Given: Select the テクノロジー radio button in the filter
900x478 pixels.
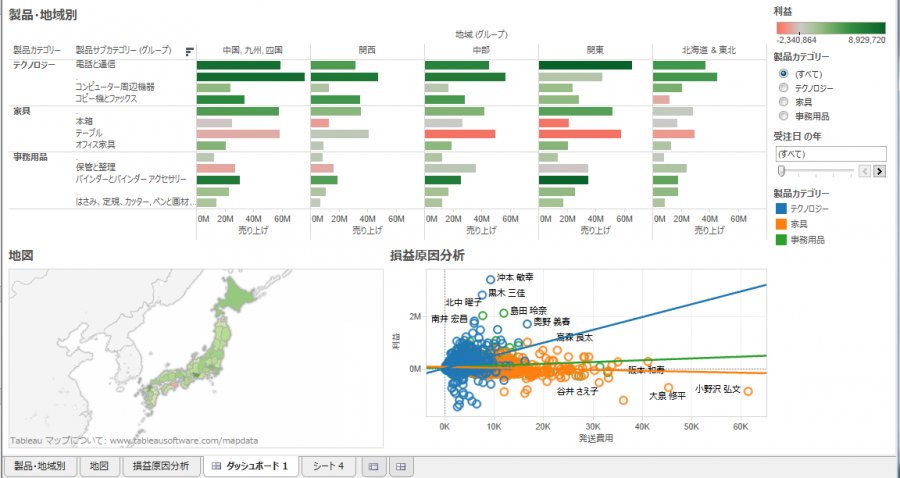Looking at the screenshot, I should point(783,88).
